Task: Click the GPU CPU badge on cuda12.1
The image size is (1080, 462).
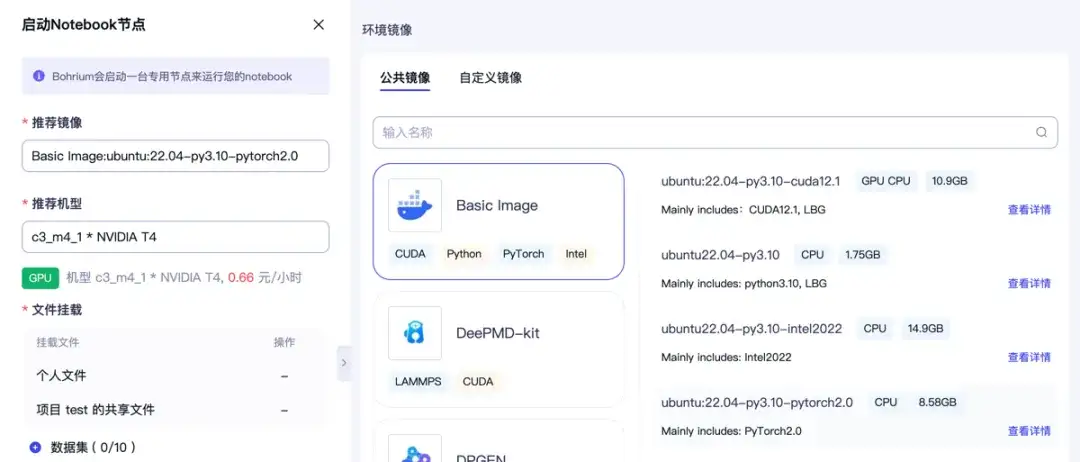Action: (x=886, y=181)
